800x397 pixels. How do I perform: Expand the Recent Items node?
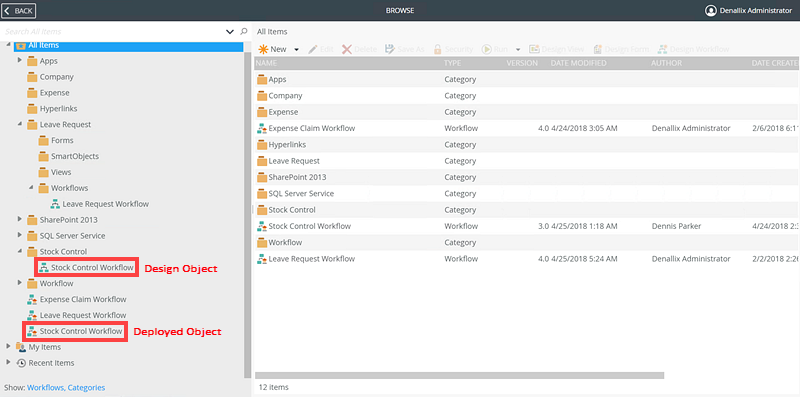[8, 362]
